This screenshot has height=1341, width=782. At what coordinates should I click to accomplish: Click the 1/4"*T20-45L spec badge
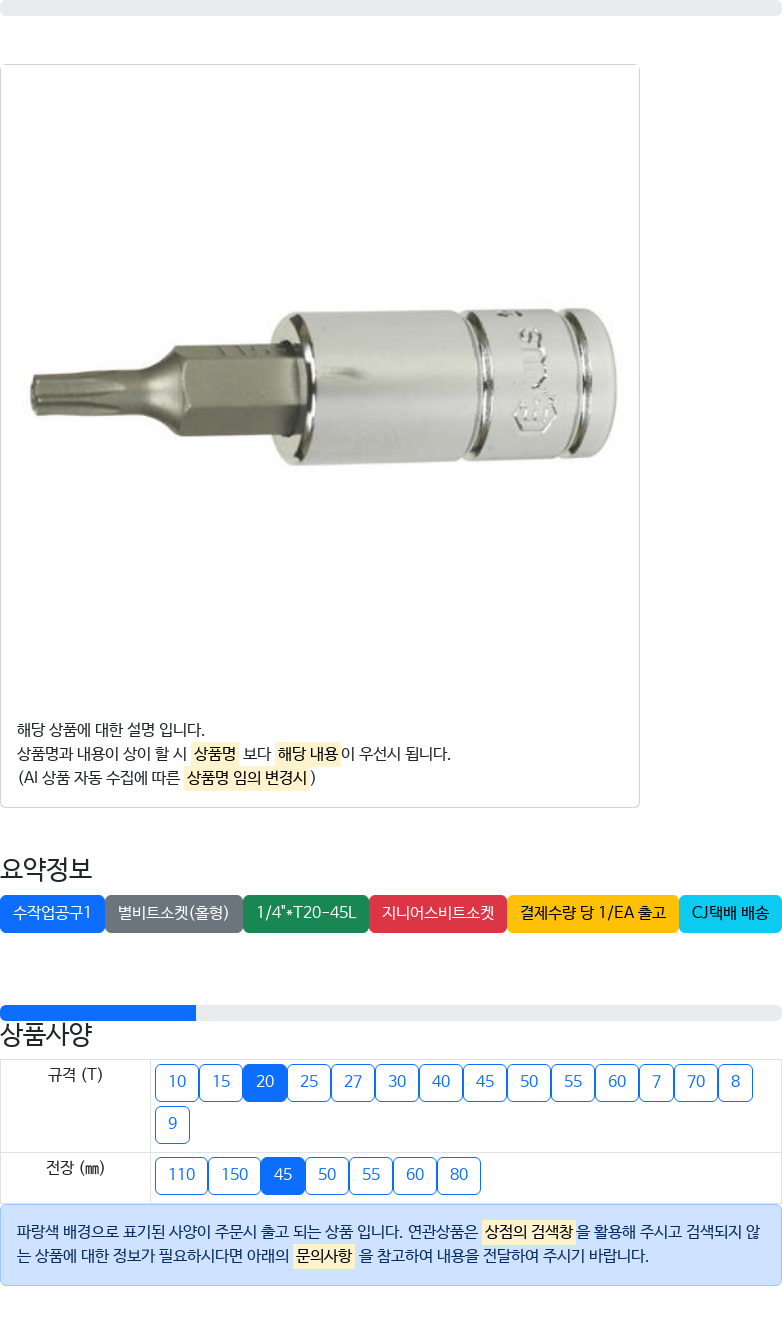coord(306,913)
